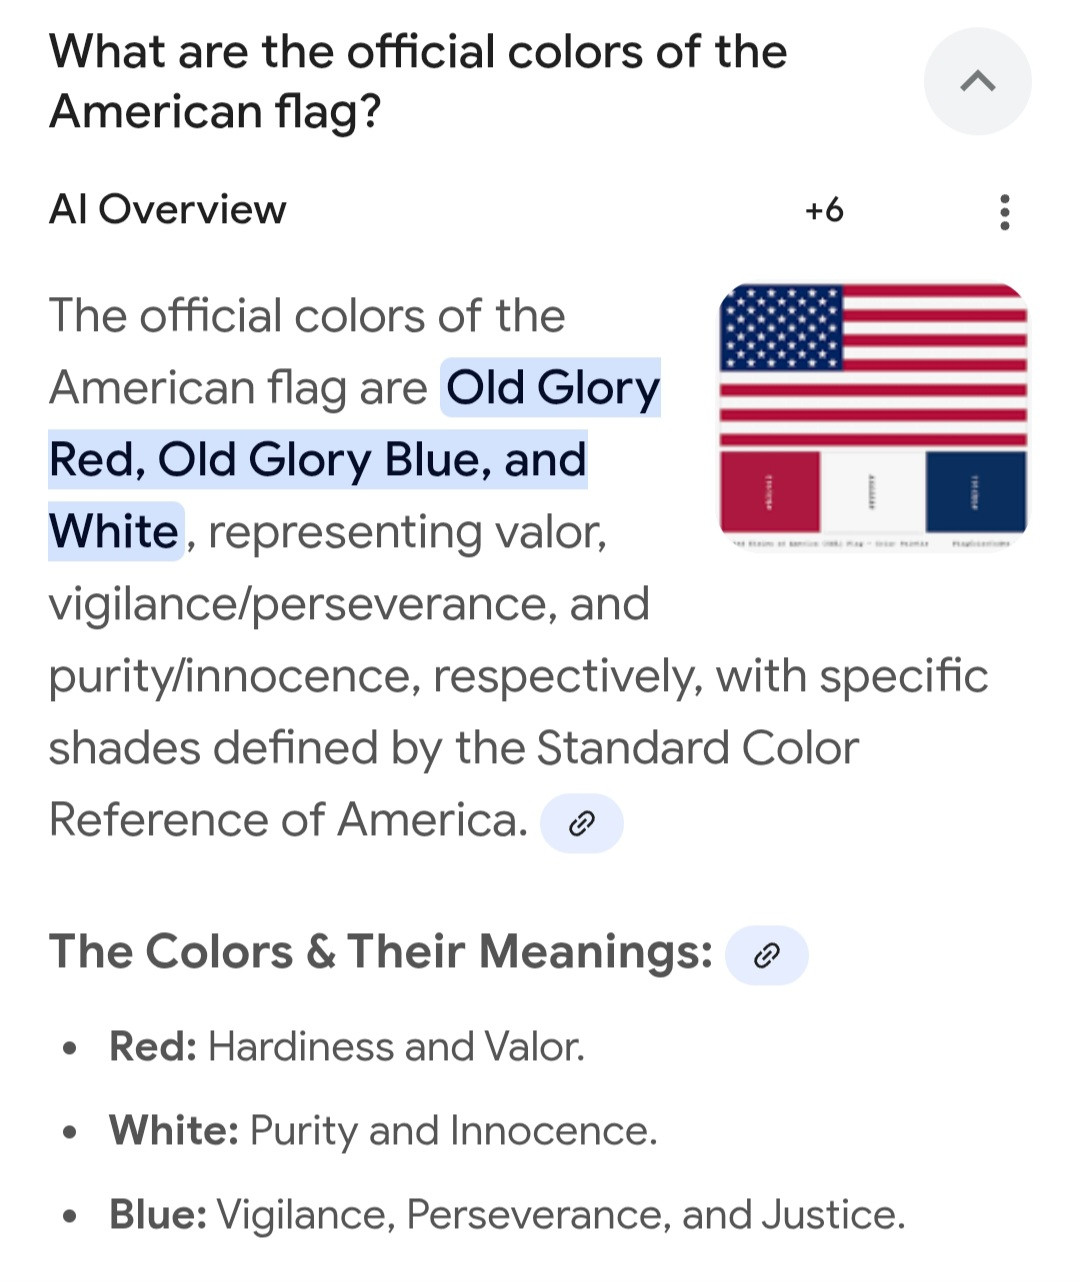The image size is (1080, 1282).
Task: Show the +6 additional sources
Action: tap(824, 211)
